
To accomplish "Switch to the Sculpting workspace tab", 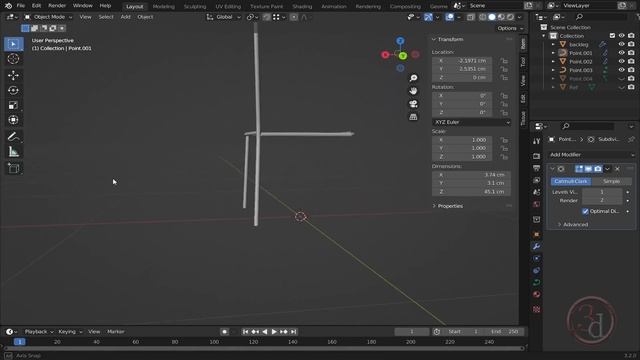I will [x=195, y=7].
